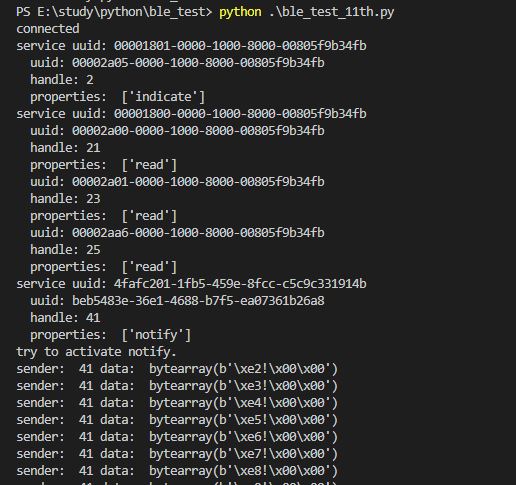Screen dimensions: 516x485
Task: Click the ['indicate'] properties text
Action: click(163, 97)
